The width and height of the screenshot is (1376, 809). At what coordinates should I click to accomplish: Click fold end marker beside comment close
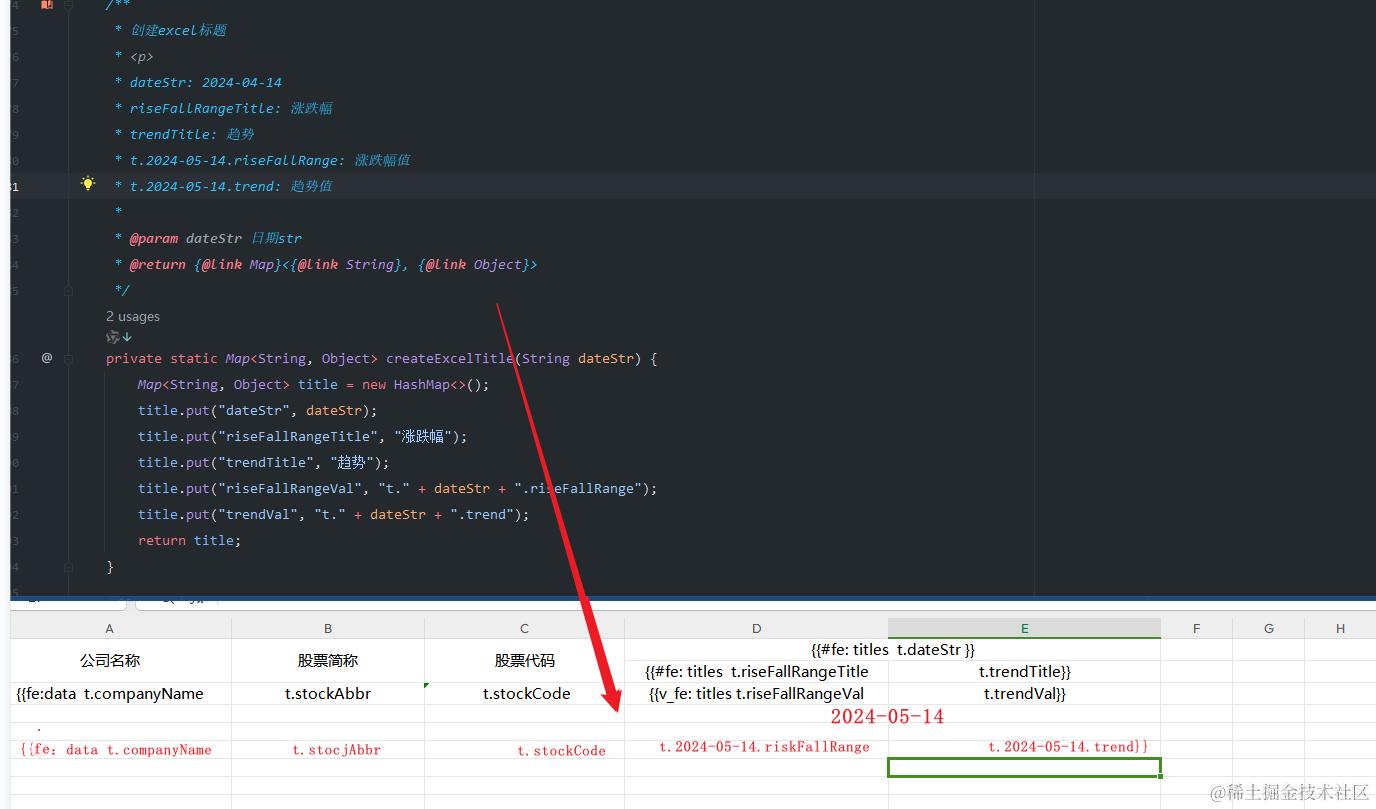[x=69, y=290]
